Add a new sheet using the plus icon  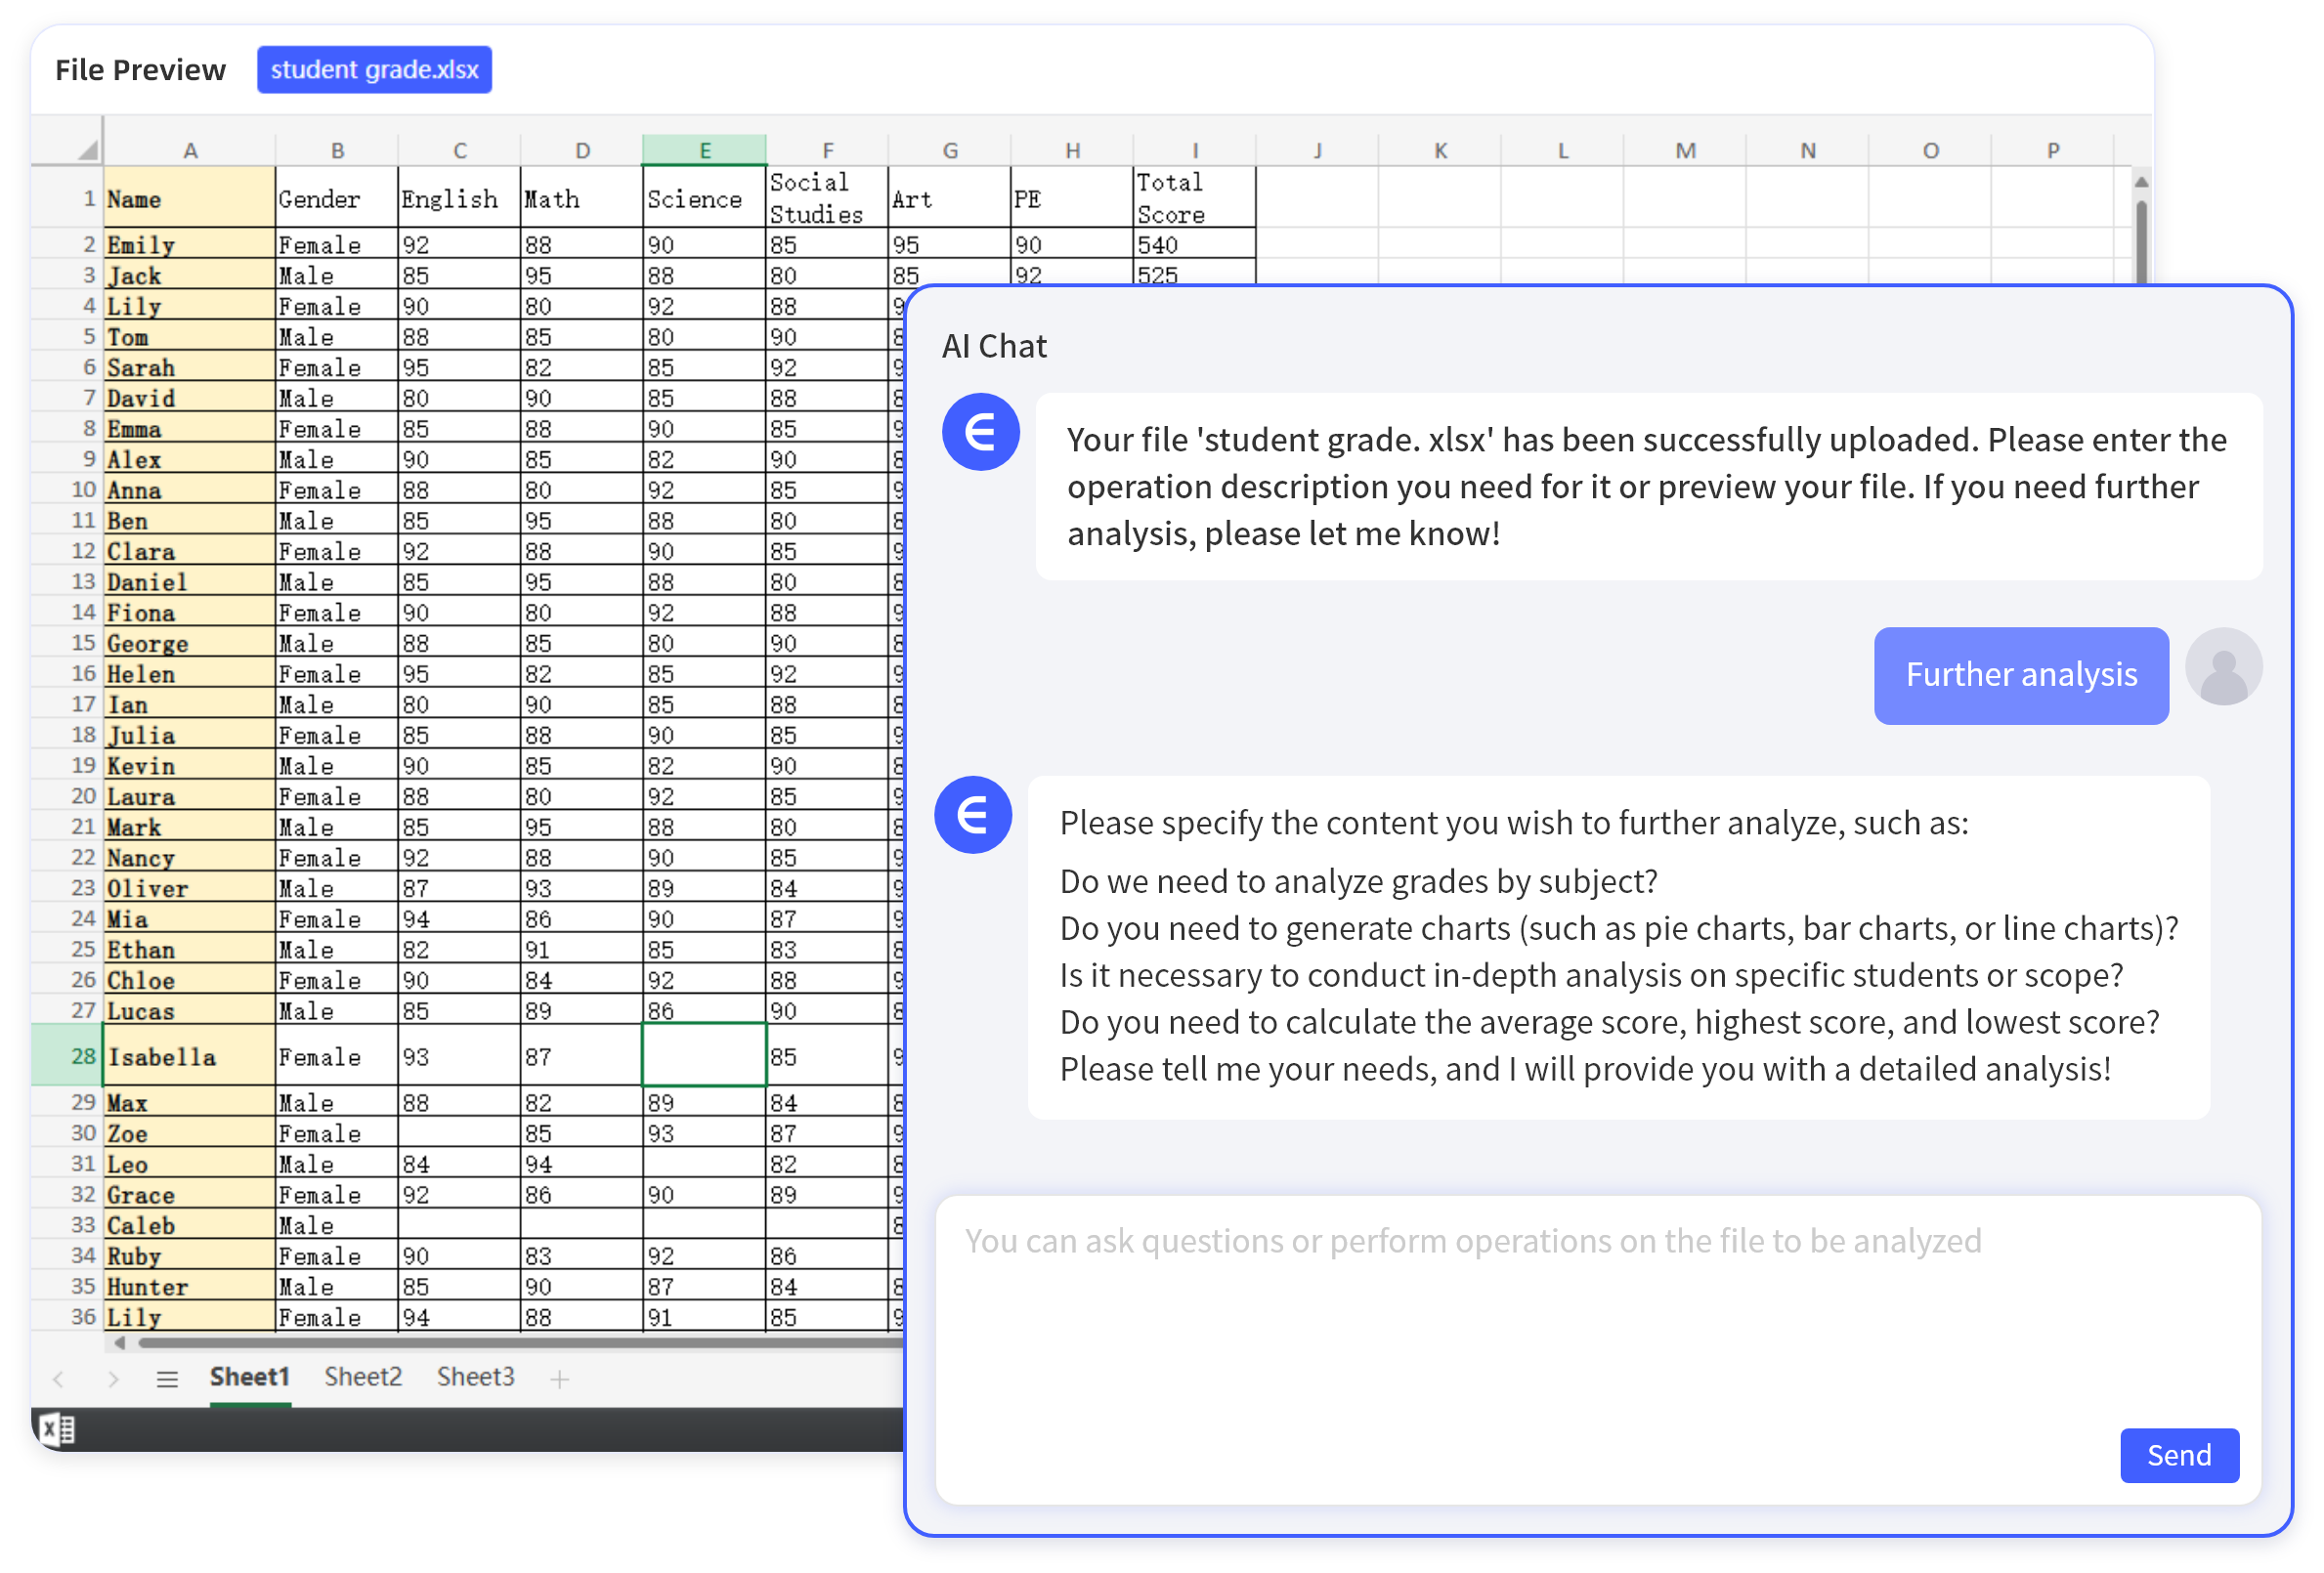(x=559, y=1378)
